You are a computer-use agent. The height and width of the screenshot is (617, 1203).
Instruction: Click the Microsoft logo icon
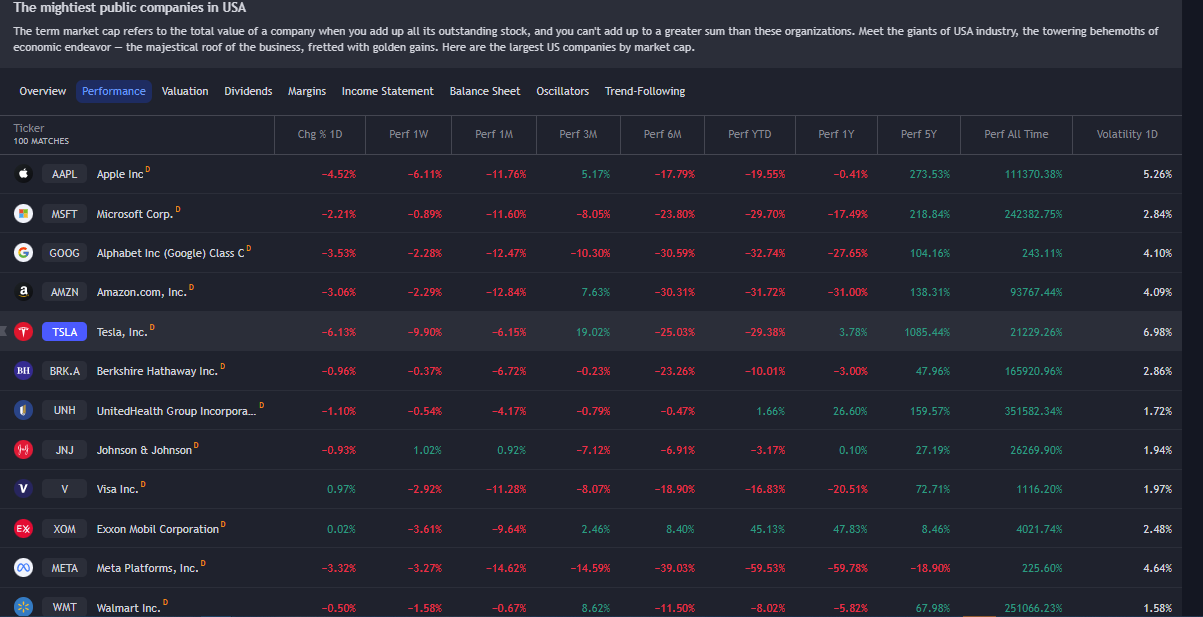click(24, 213)
